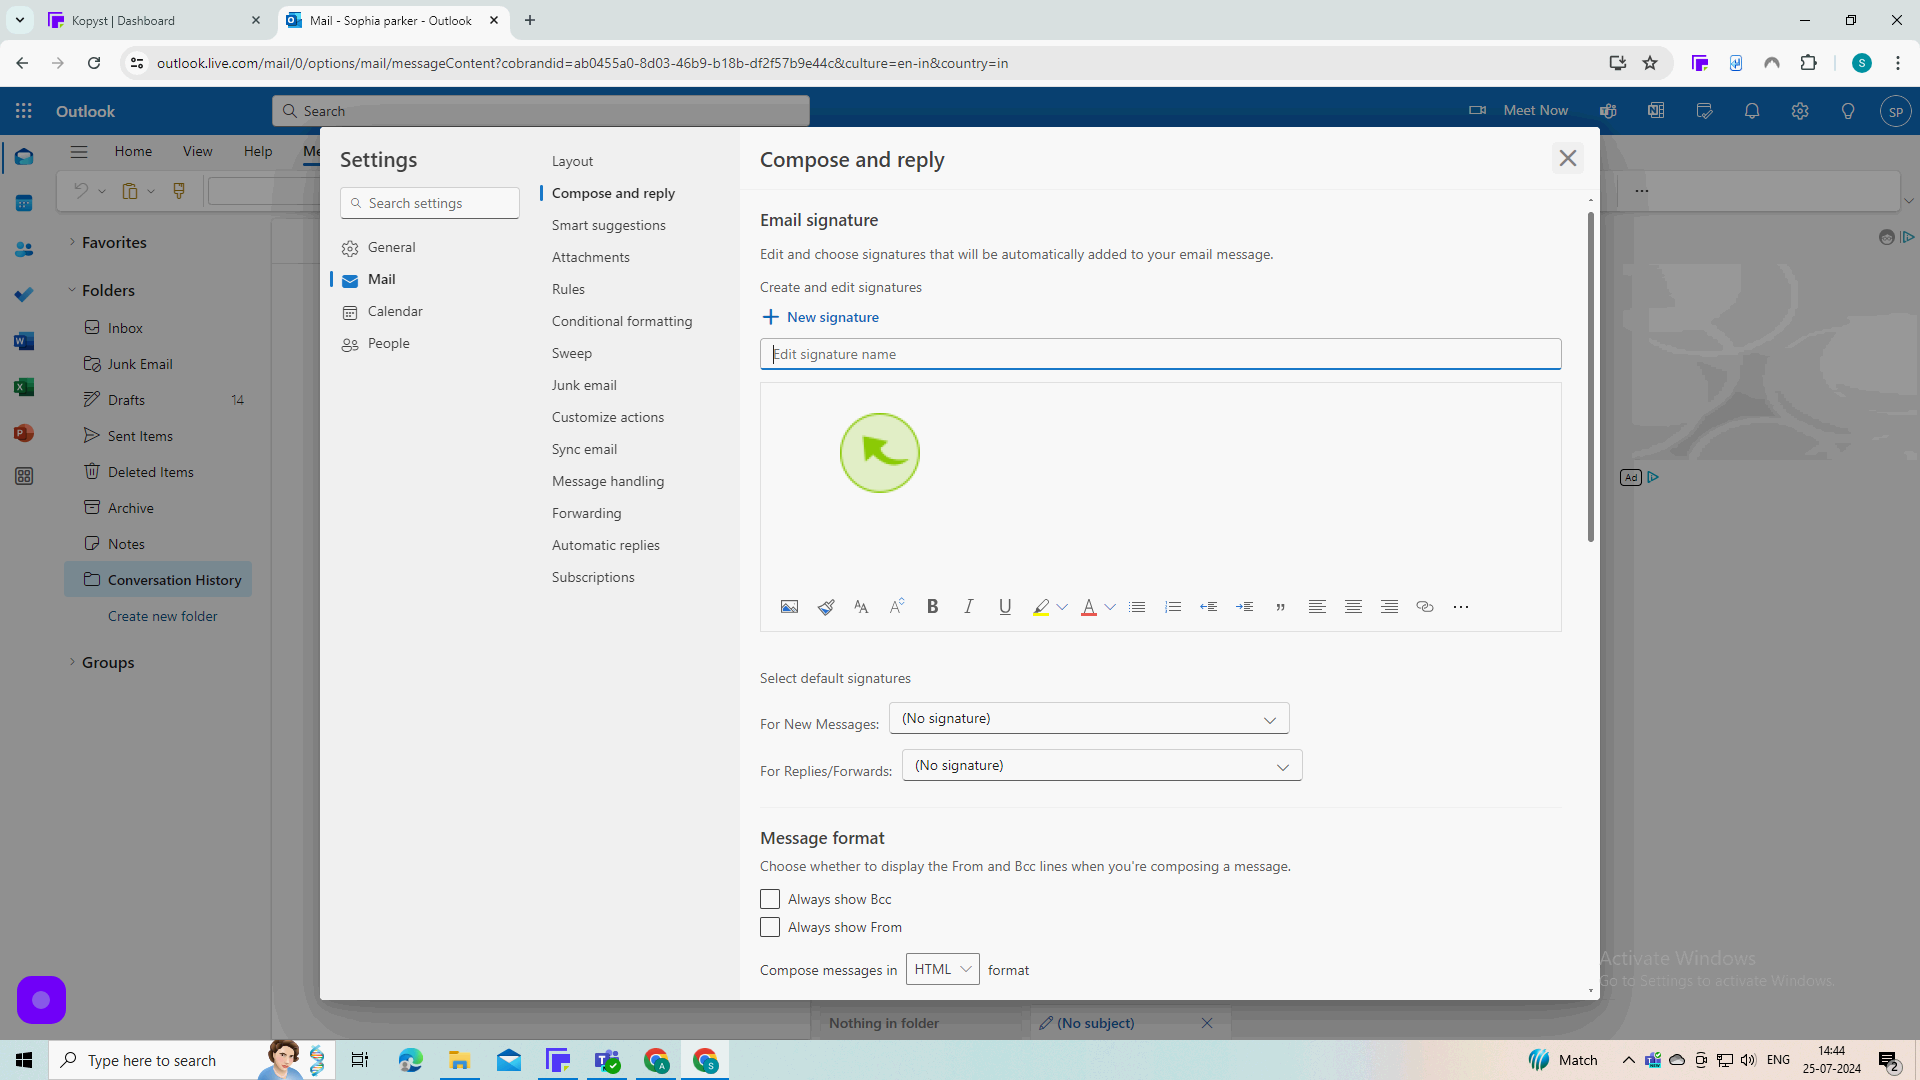This screenshot has height=1080, width=1920.
Task: Toggle Mail settings category
Action: click(381, 278)
